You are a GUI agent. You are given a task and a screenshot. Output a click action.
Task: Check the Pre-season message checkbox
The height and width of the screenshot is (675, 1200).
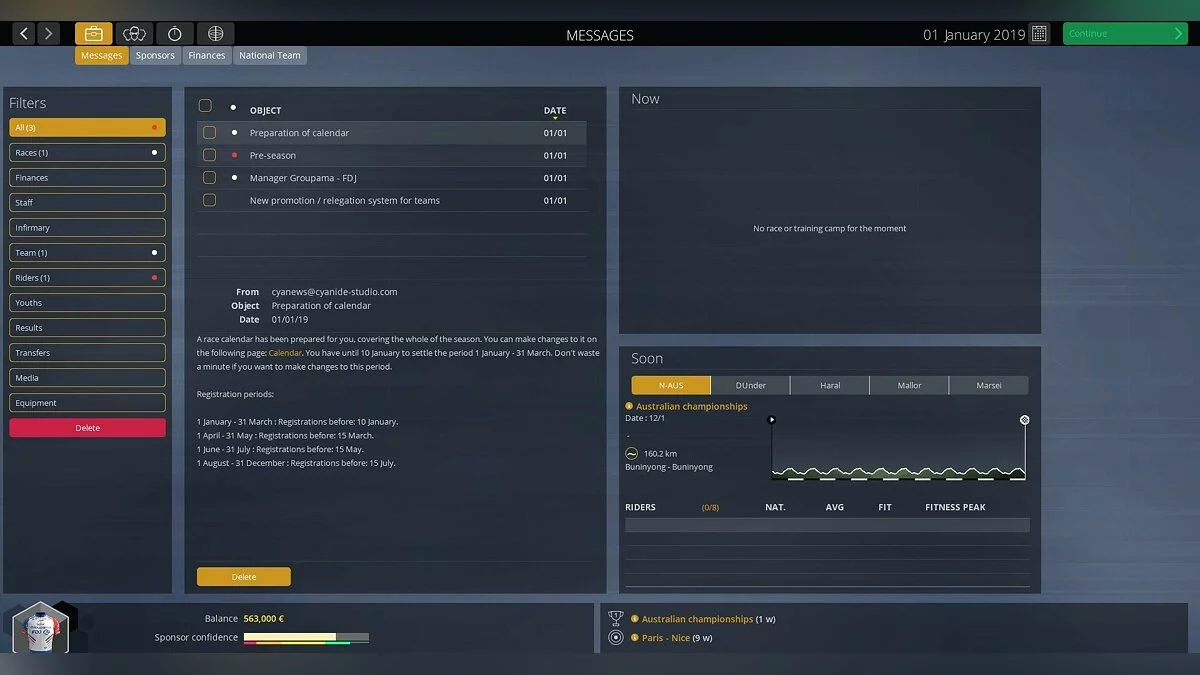coord(209,155)
